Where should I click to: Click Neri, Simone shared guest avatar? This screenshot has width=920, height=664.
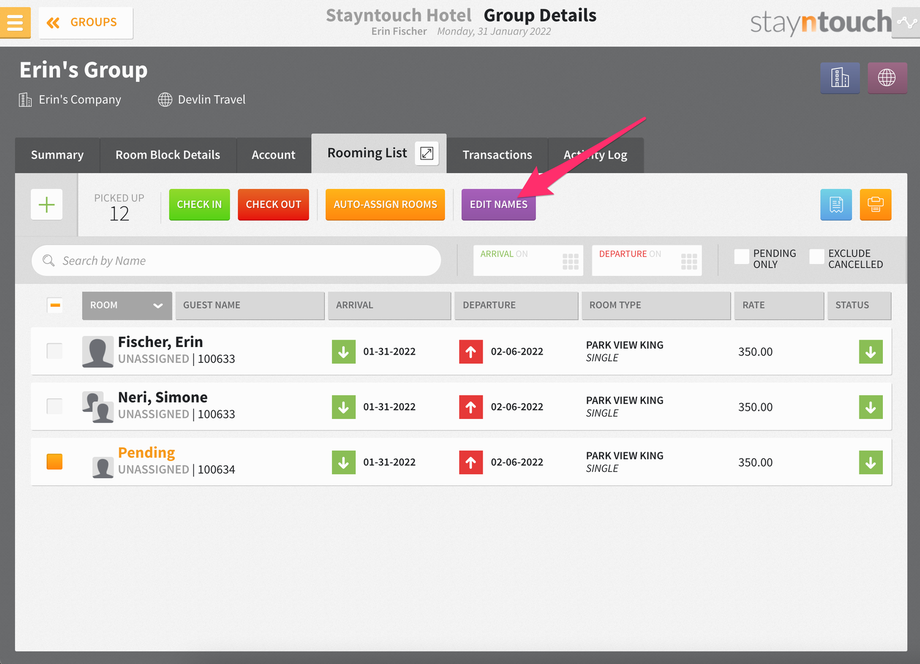click(97, 407)
